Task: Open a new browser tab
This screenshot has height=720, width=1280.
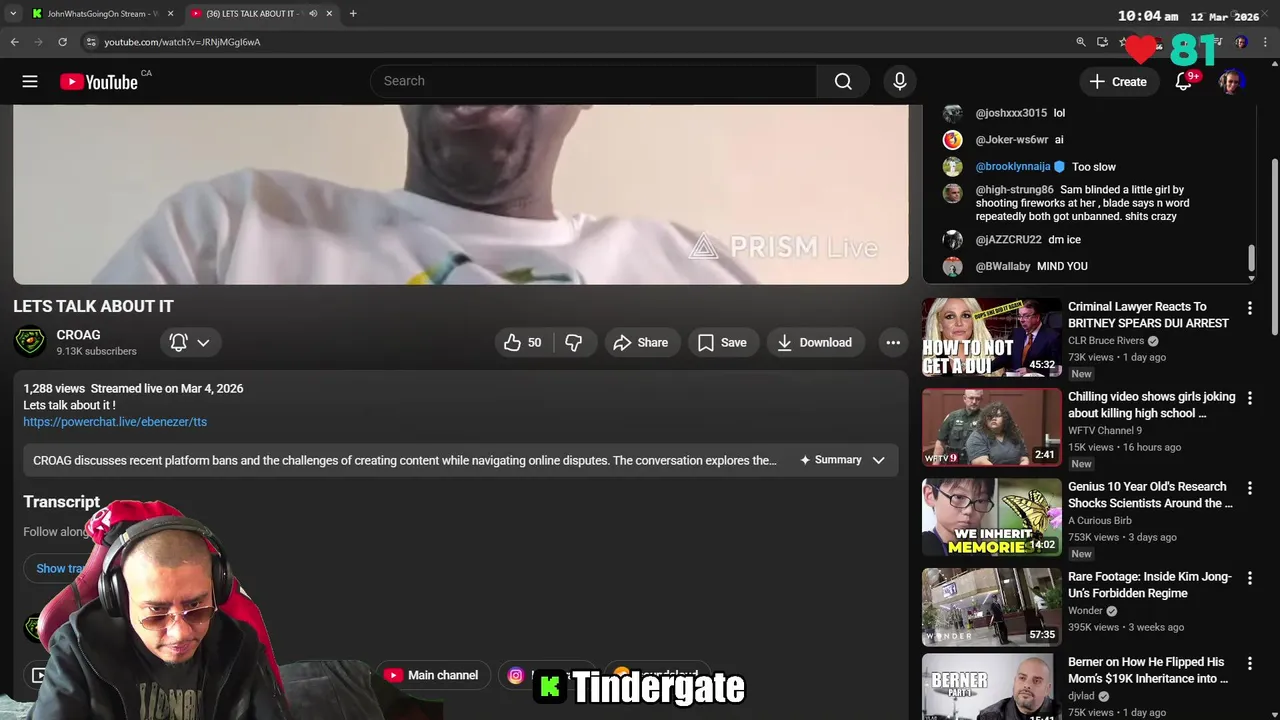Action: point(353,14)
